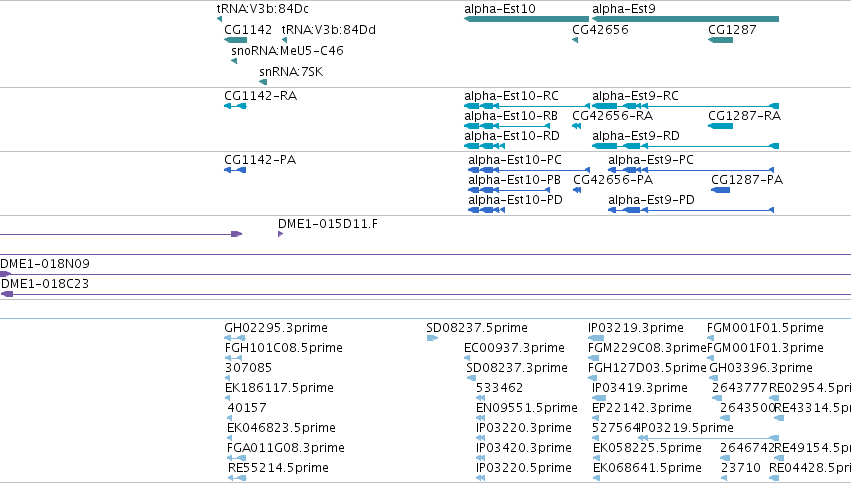Select the SD08237.3prime EST label
Viewport: 851px width, 483px height.
pyautogui.click(x=517, y=368)
